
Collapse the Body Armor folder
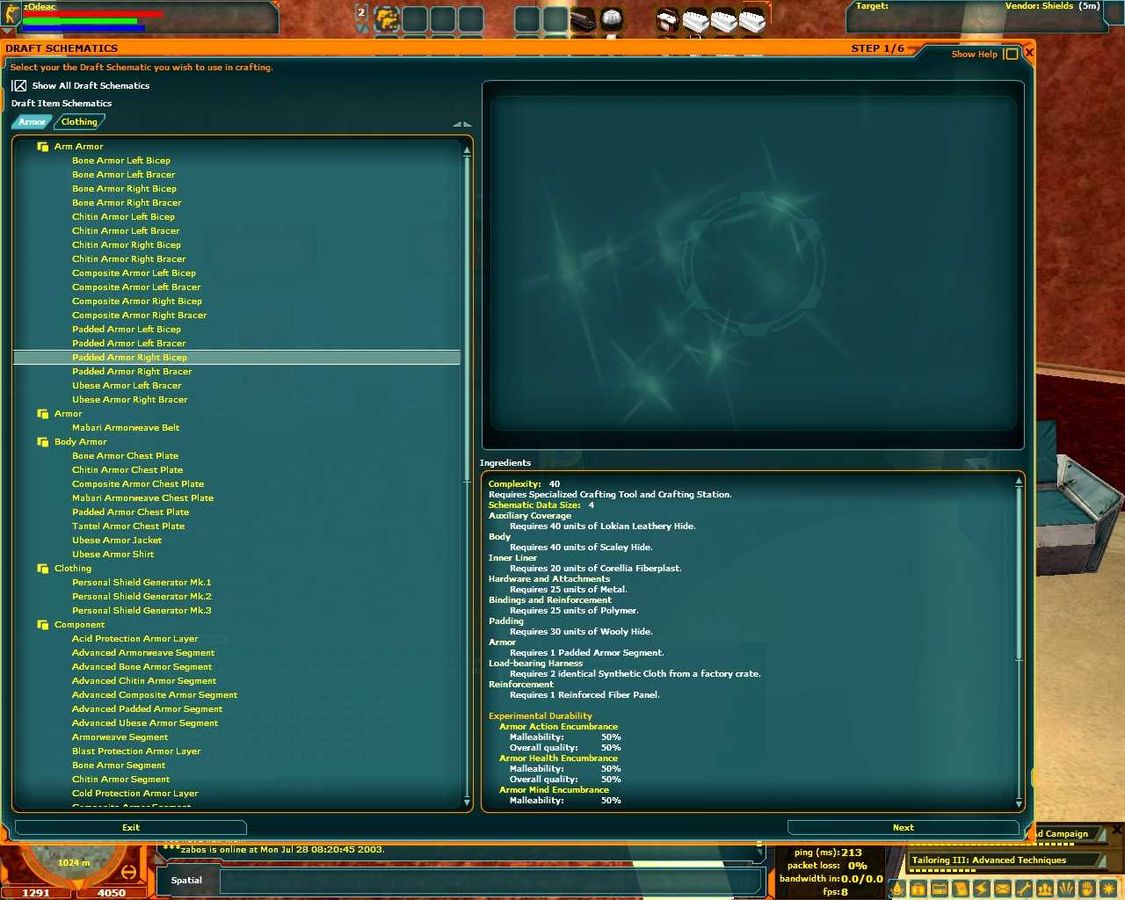tap(43, 442)
